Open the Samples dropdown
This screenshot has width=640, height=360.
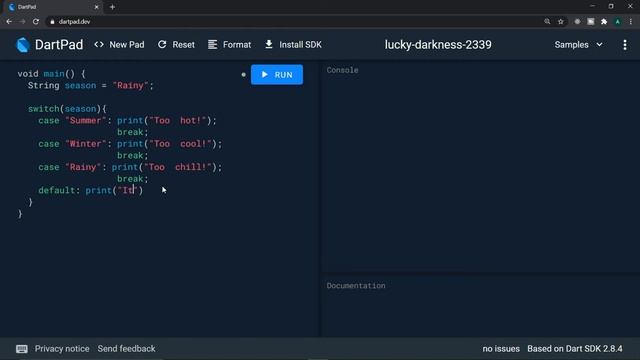pyautogui.click(x=578, y=44)
